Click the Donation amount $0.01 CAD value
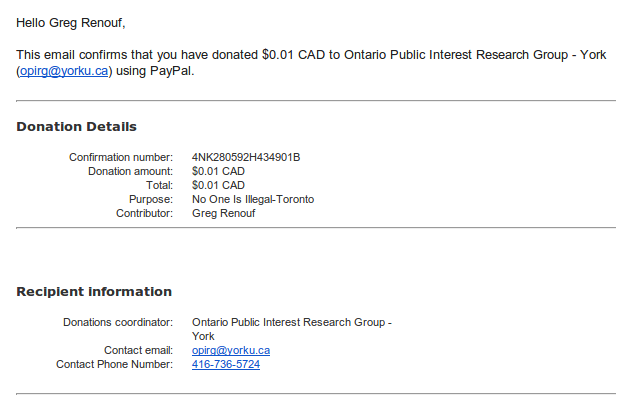The image size is (638, 399). (218, 171)
